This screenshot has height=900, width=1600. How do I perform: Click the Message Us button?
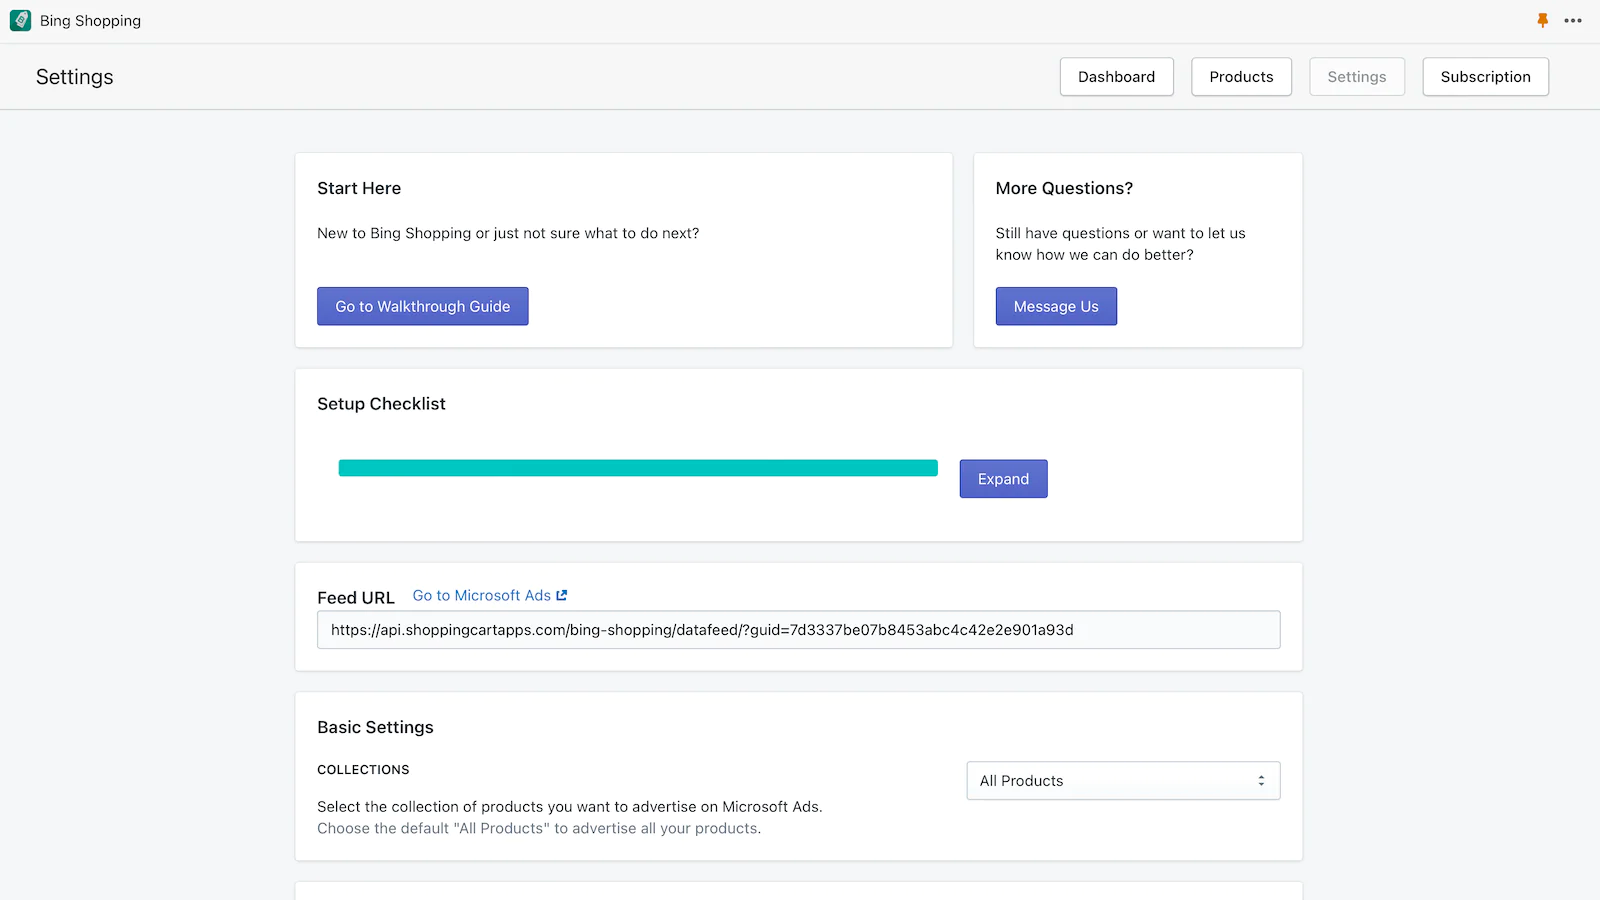coord(1056,306)
